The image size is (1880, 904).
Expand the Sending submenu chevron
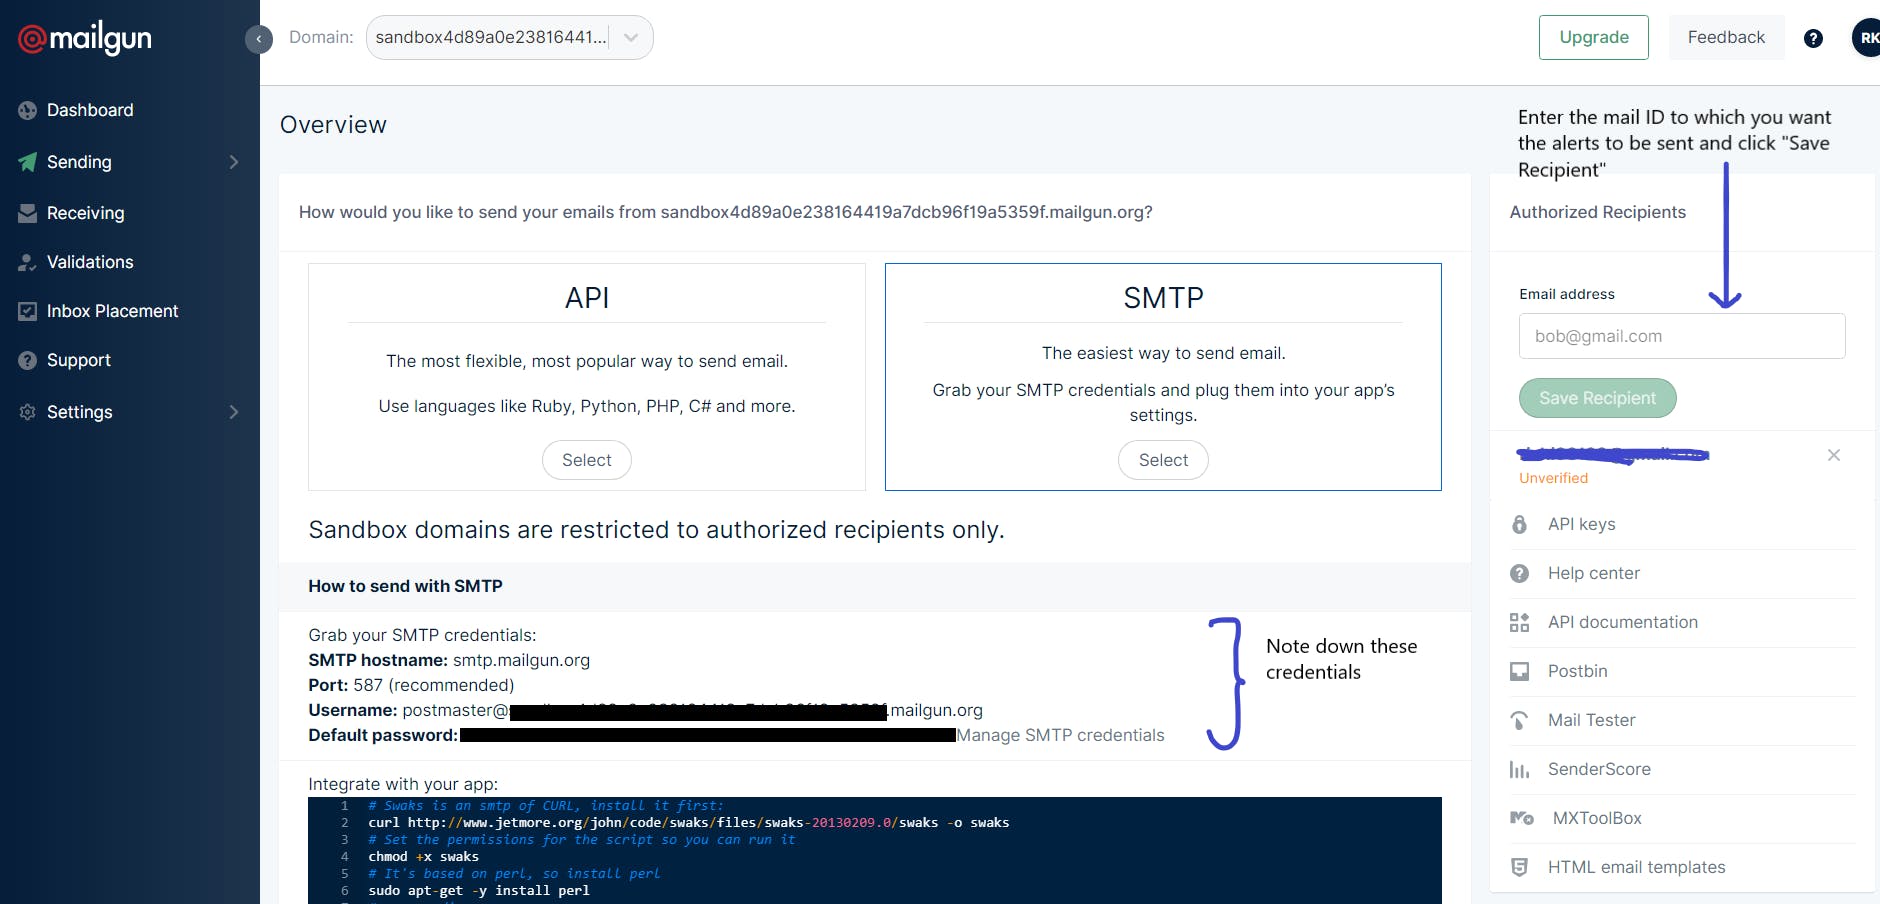234,162
